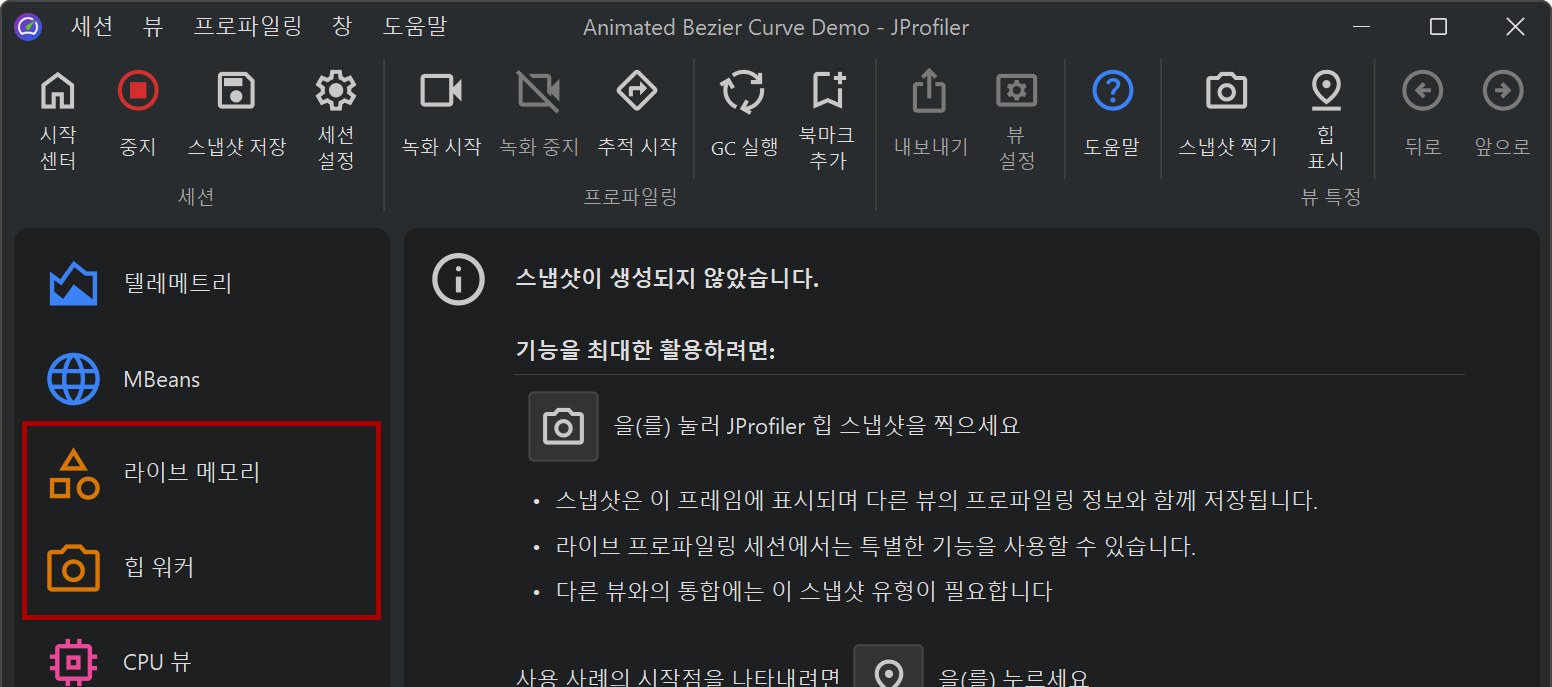Open the 뷰 menu
This screenshot has height=687, width=1552.
coord(153,27)
